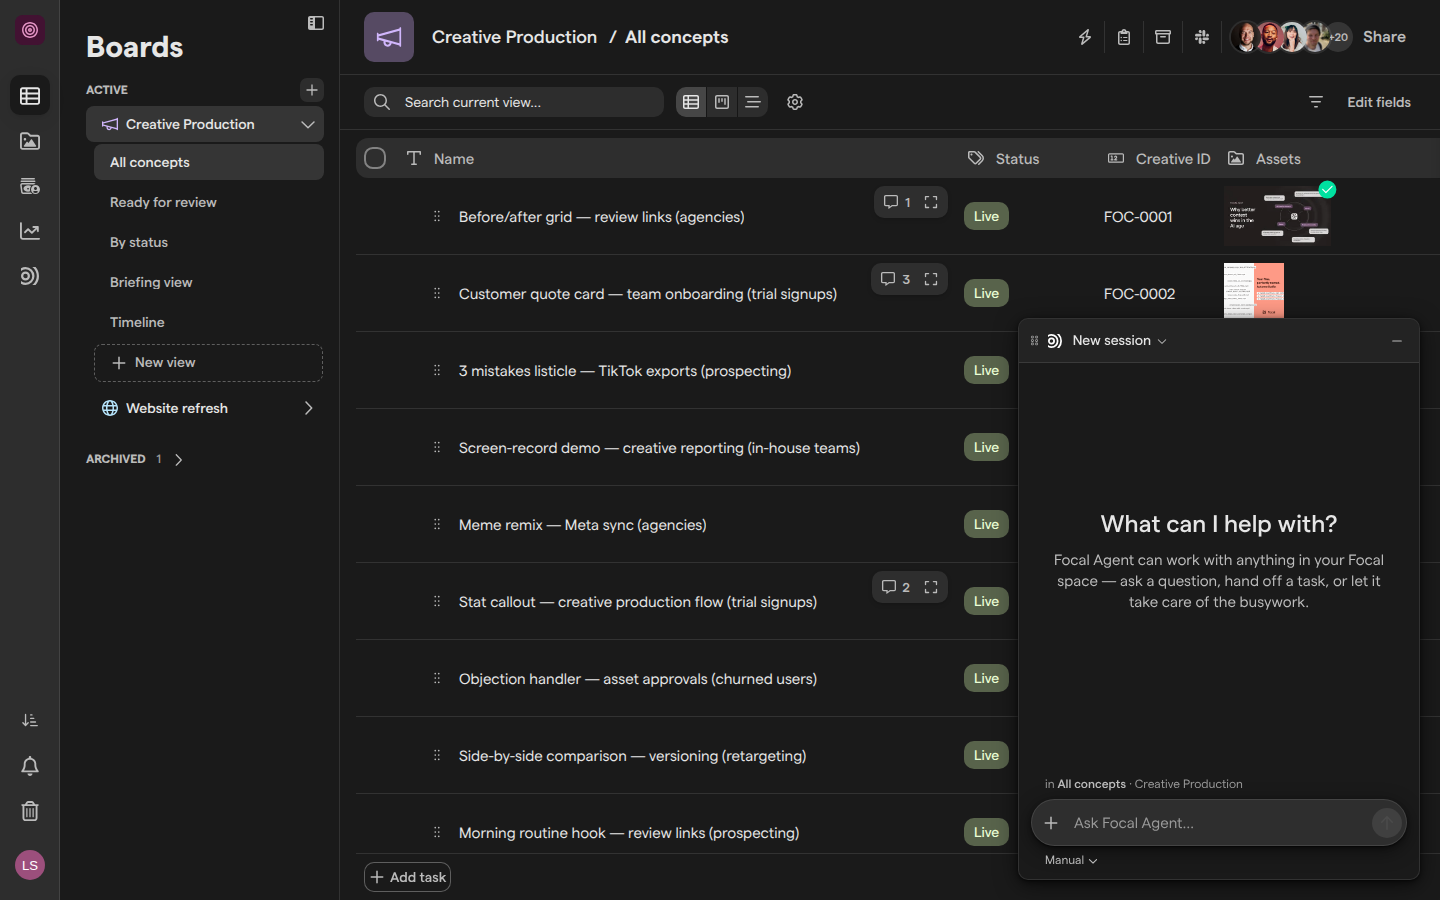
Task: Open the archive box icon in top bar
Action: pyautogui.click(x=1163, y=37)
